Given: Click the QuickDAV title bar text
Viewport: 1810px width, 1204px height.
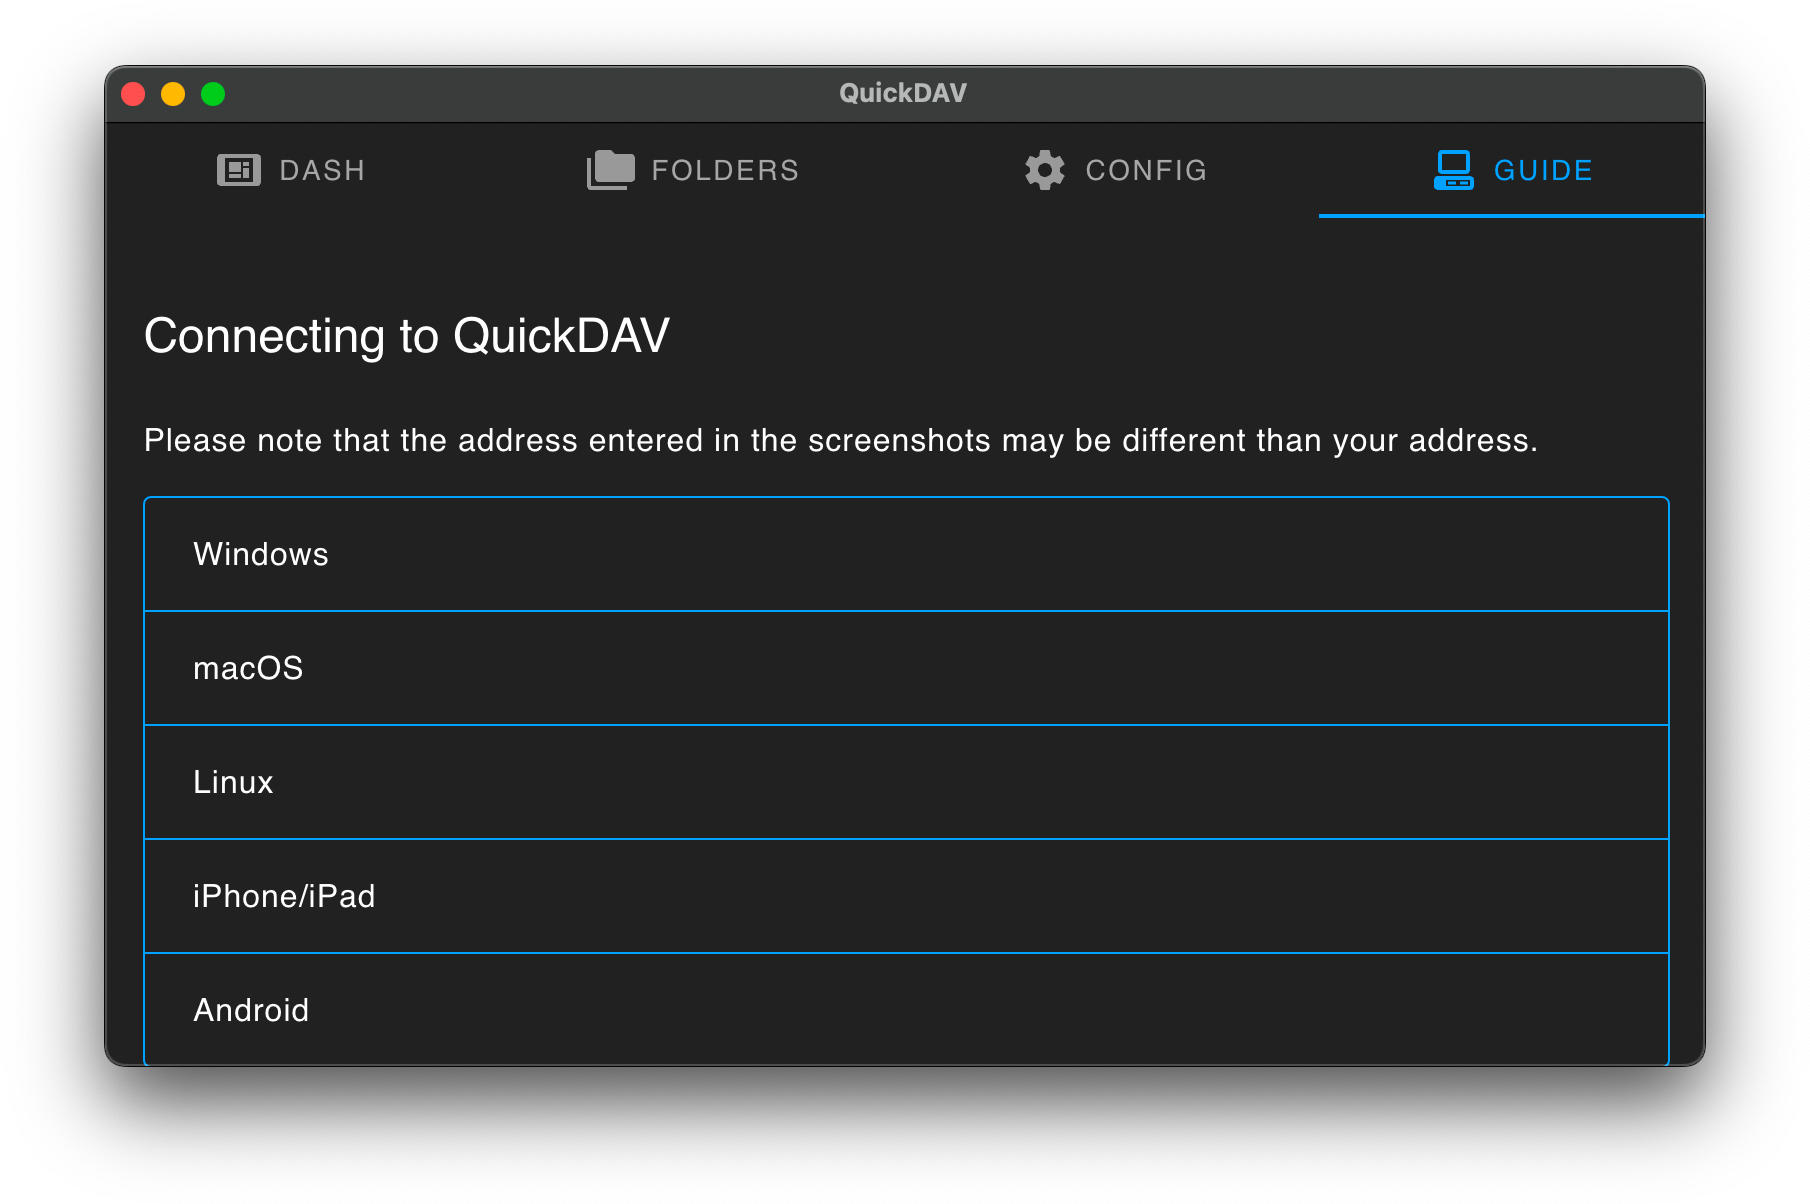Looking at the screenshot, I should [902, 92].
